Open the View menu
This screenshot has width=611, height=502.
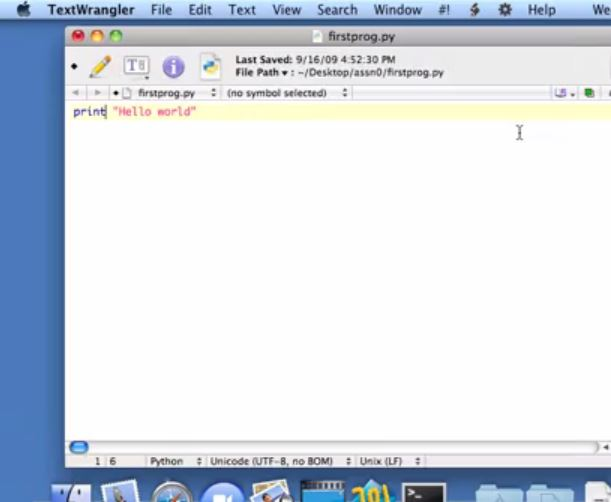(287, 10)
